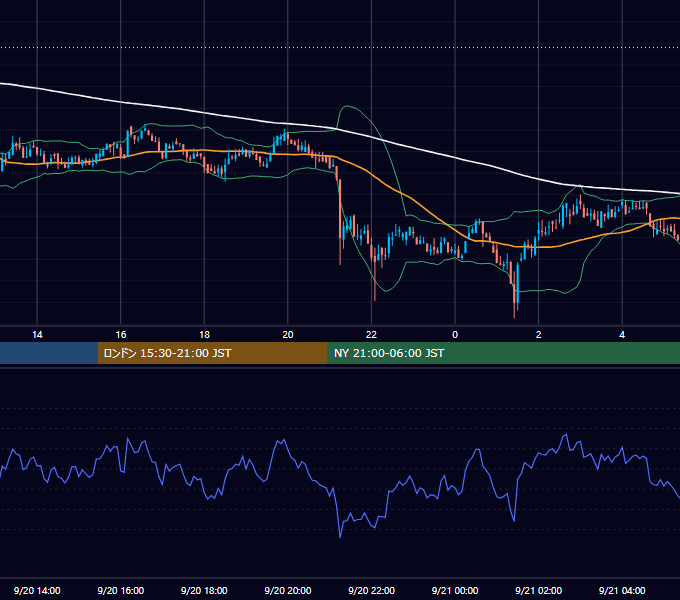
Task: Click the hour label 2 on price chart axis
Action: coord(539,335)
